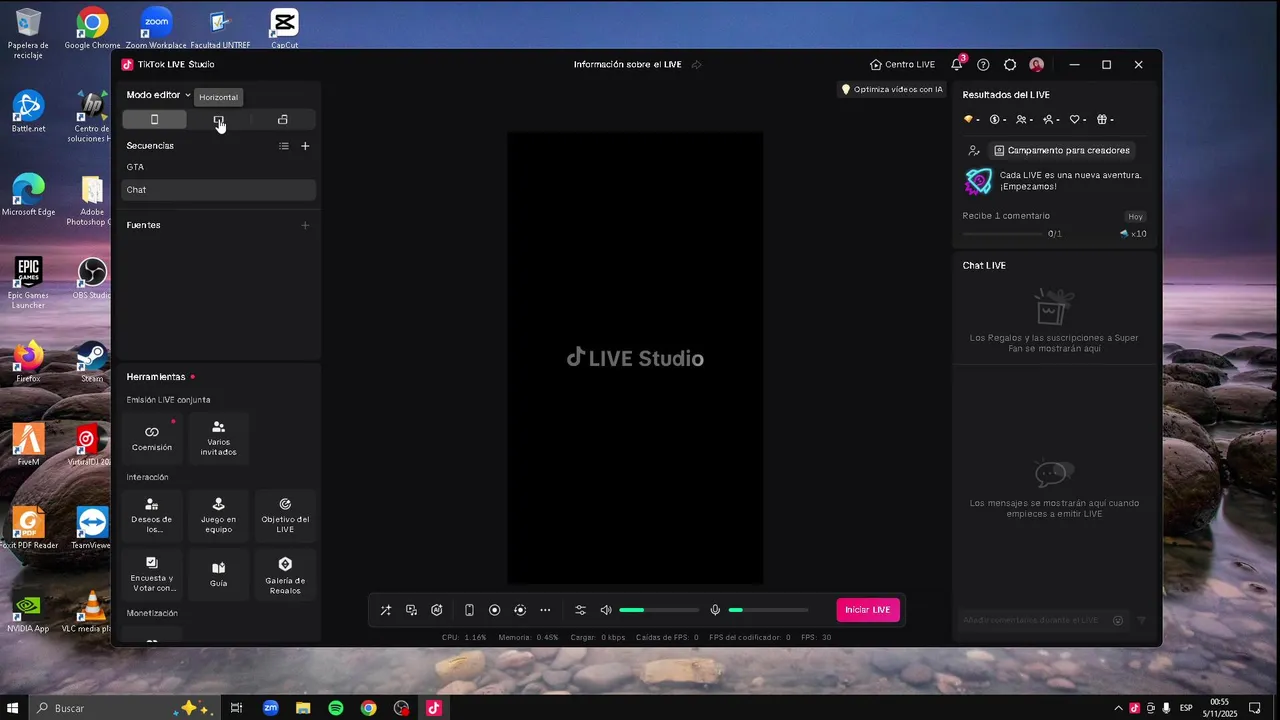The width and height of the screenshot is (1280, 720).
Task: Open the three-dots more options menu
Action: pos(545,610)
